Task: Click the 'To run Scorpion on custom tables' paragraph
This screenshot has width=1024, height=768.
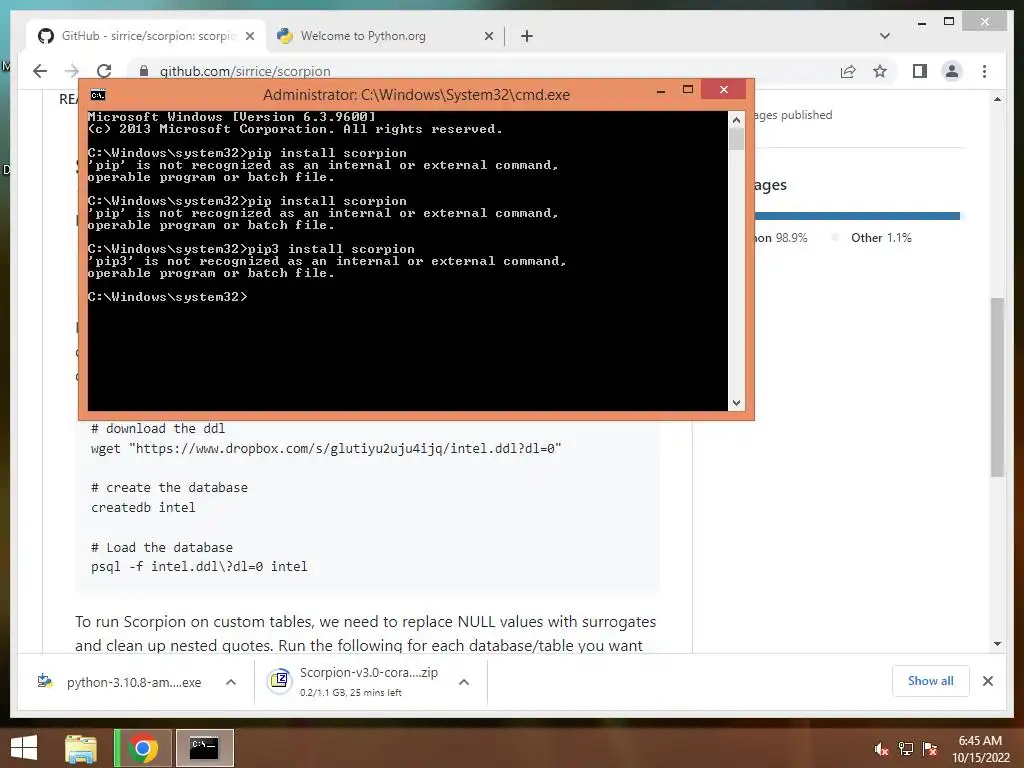Action: tap(366, 633)
